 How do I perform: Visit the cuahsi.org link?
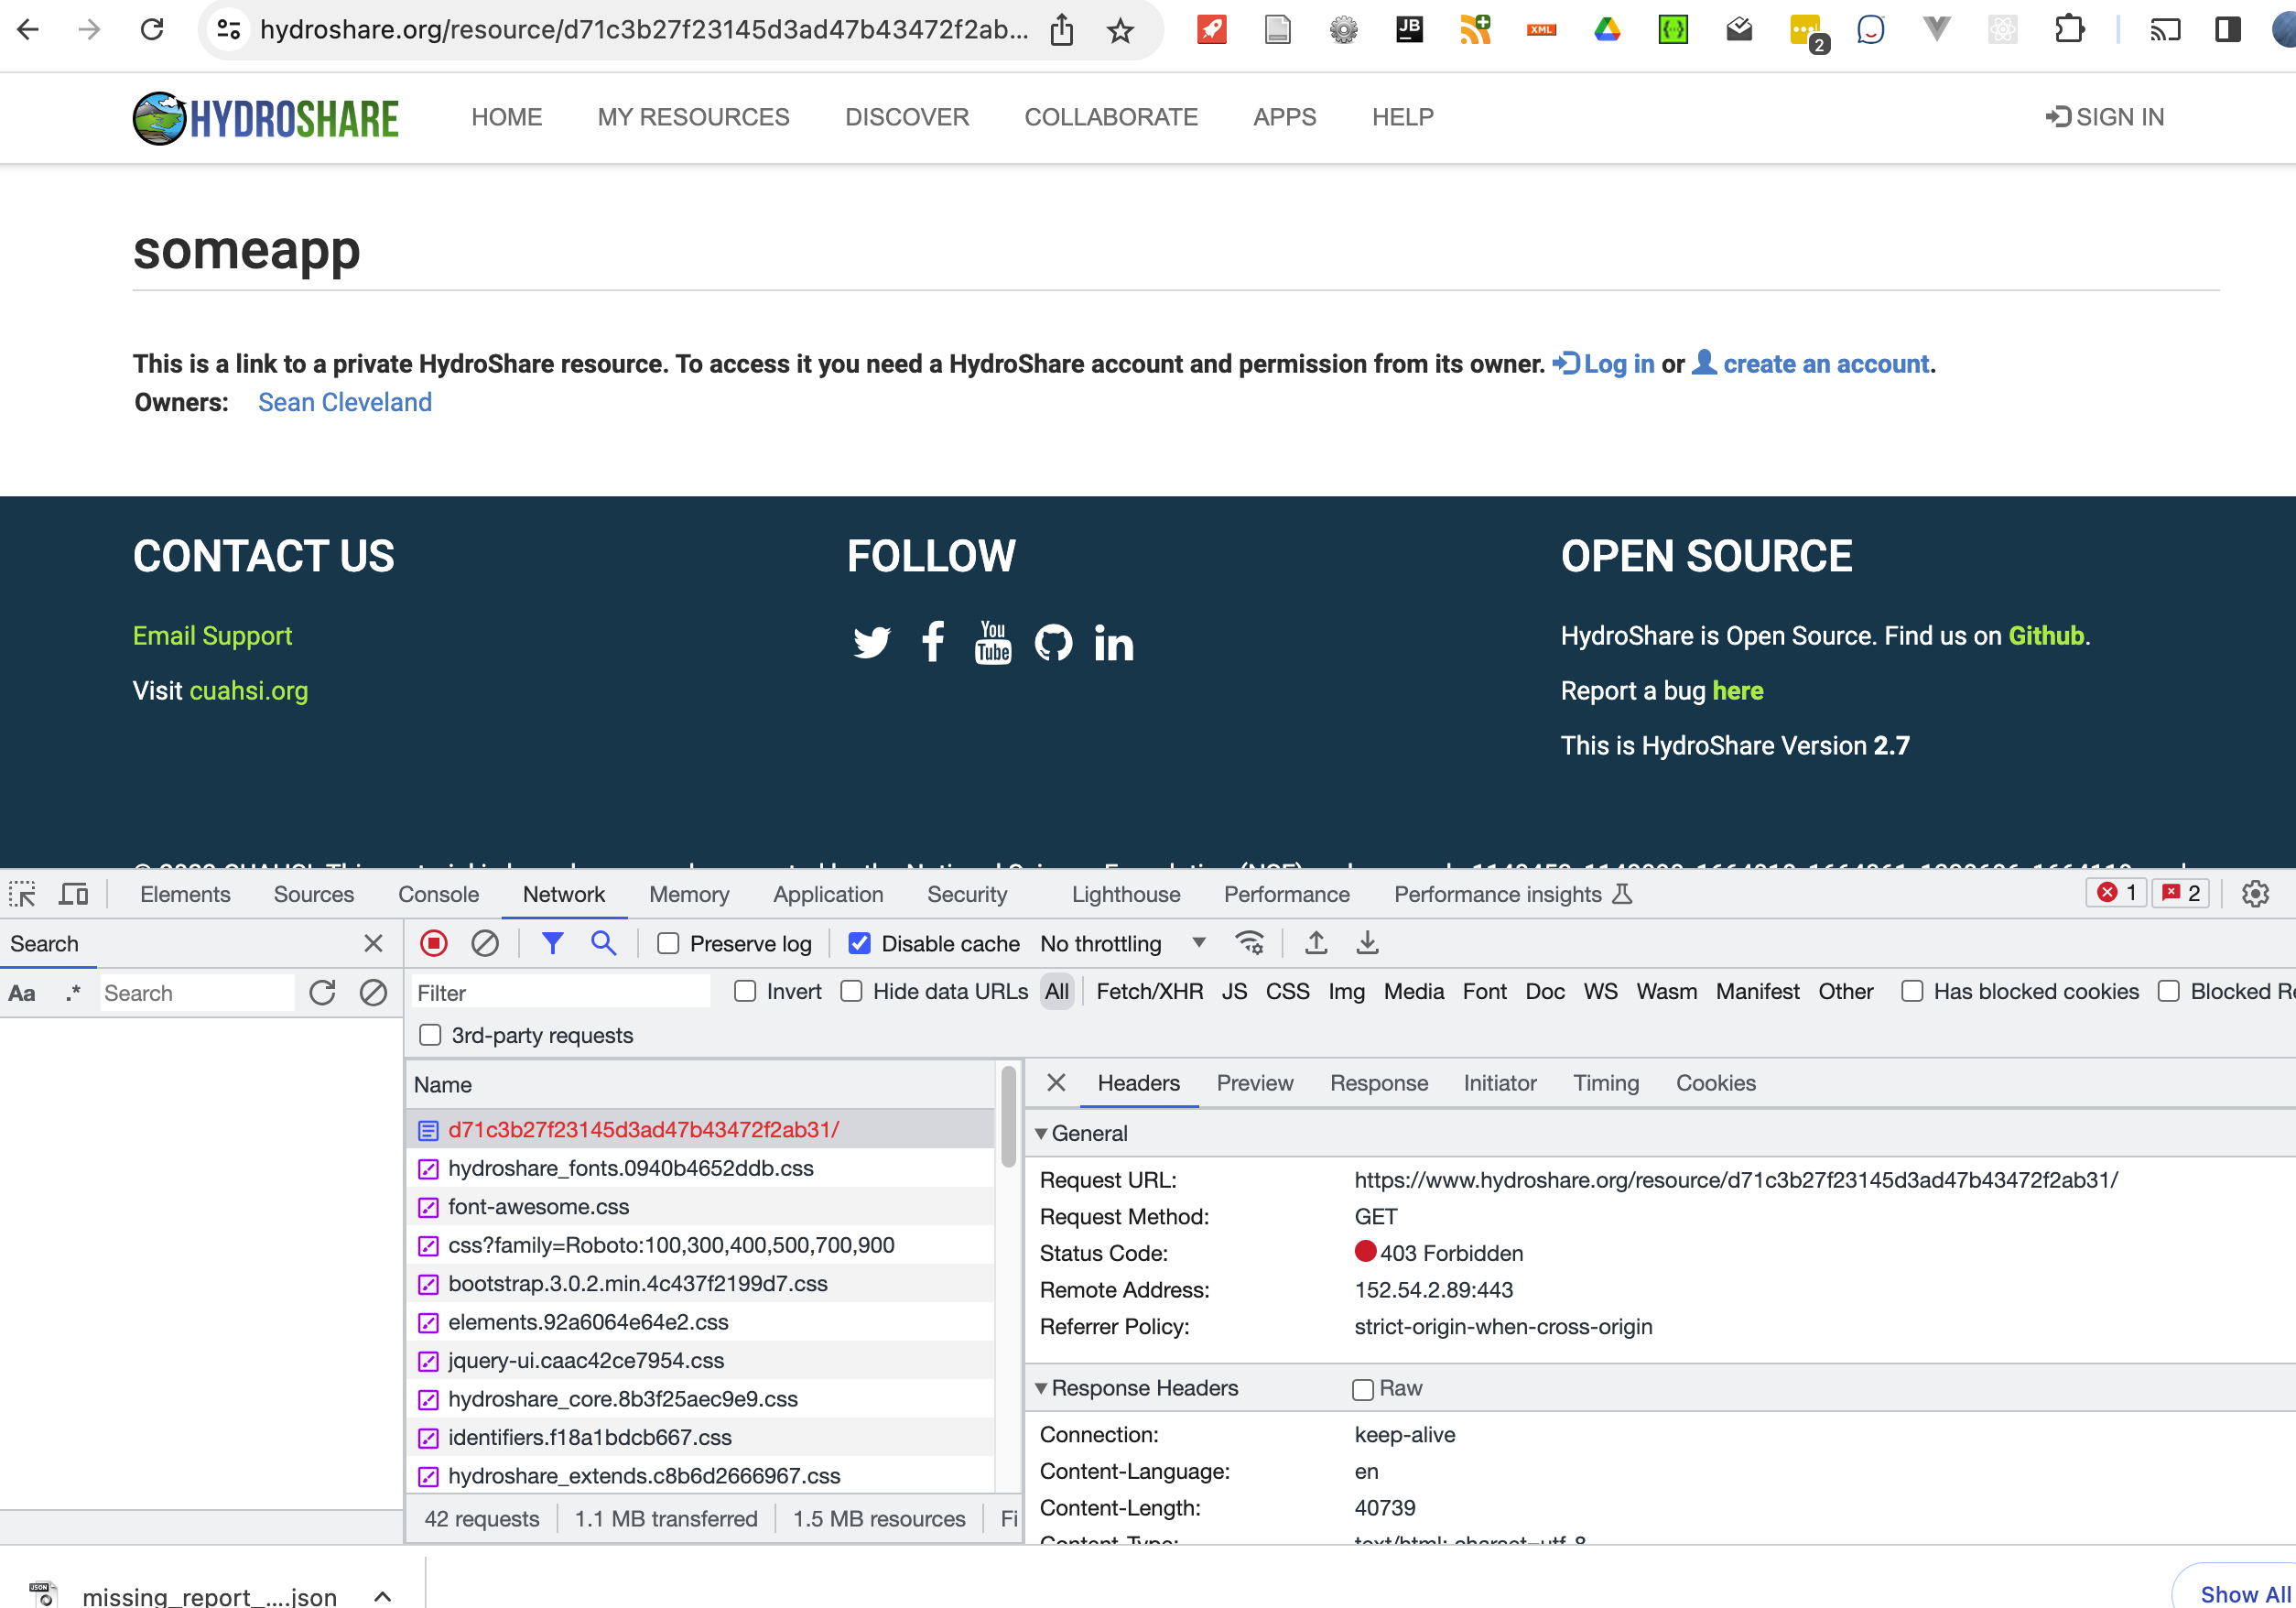(x=248, y=691)
